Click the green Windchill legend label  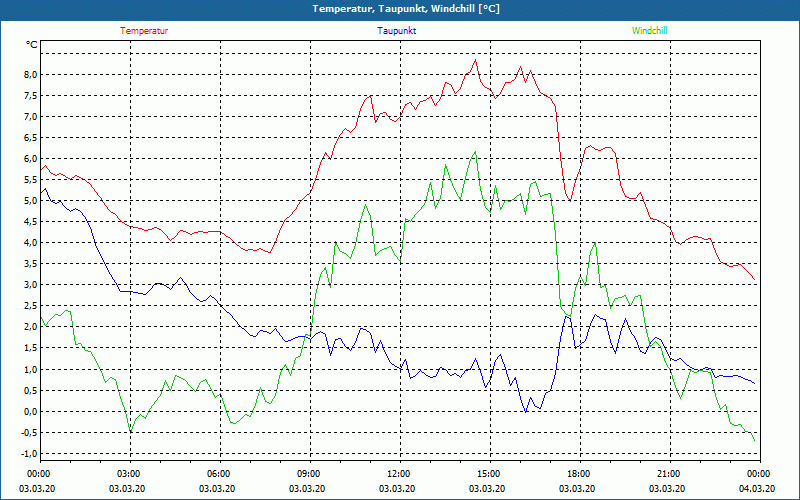click(649, 31)
